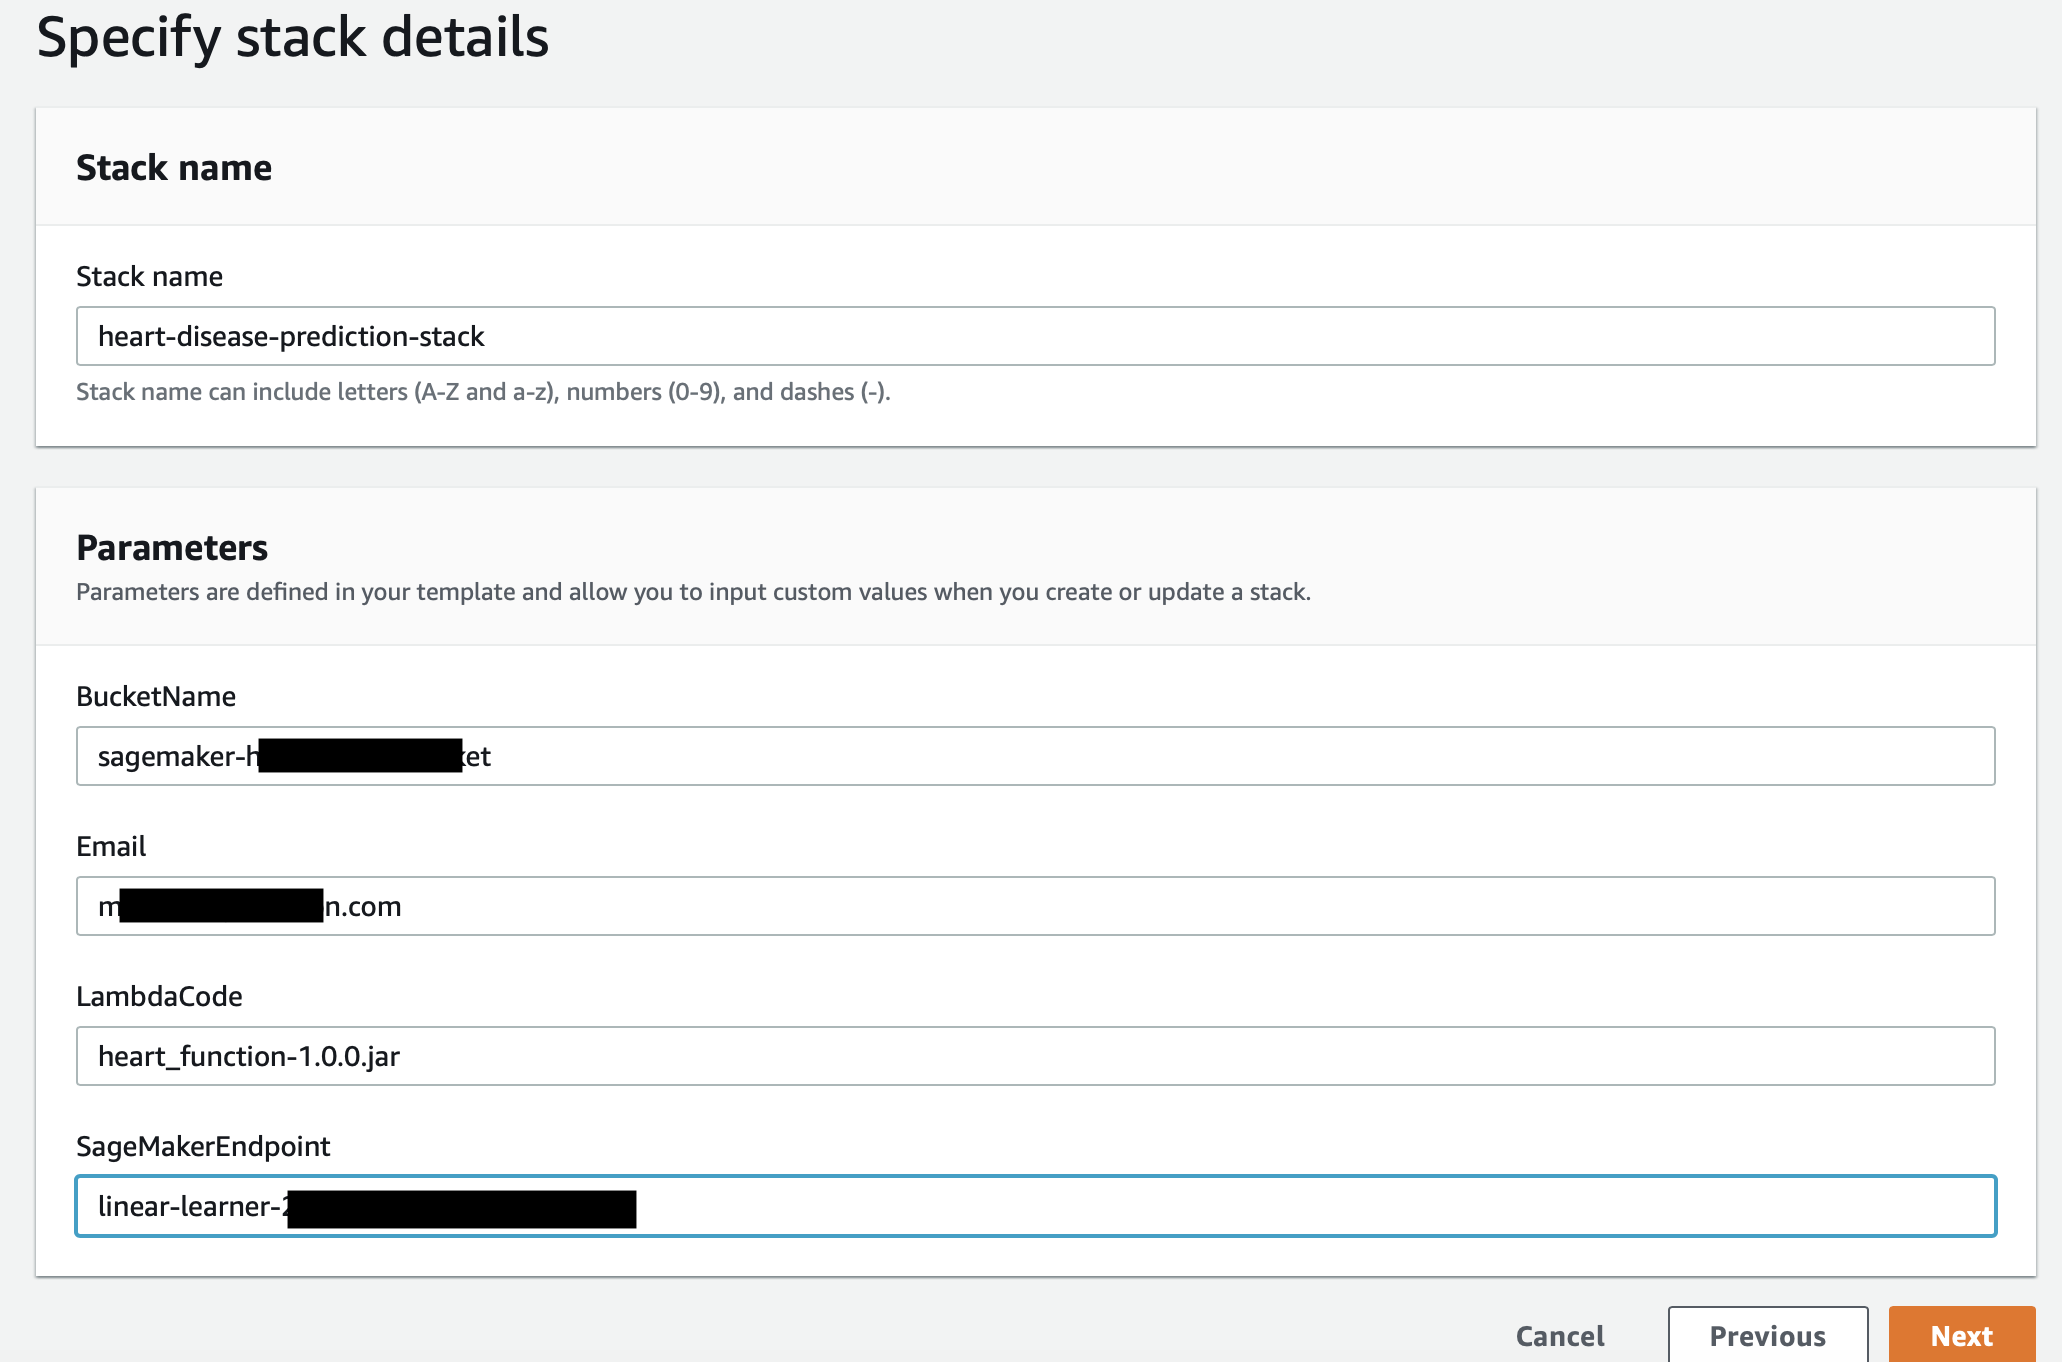2062x1362 pixels.
Task: Click the Parameters section heading
Action: tap(172, 547)
